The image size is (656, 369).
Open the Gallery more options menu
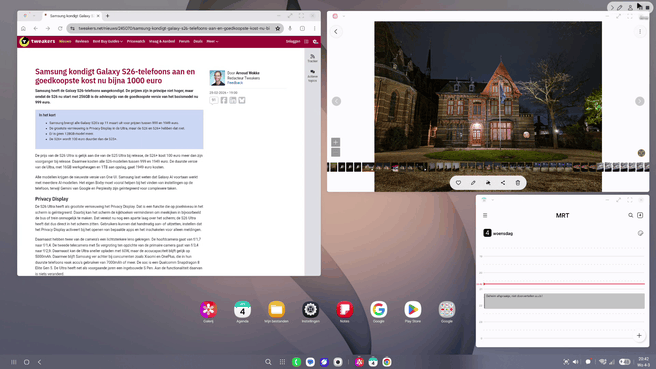[640, 31]
